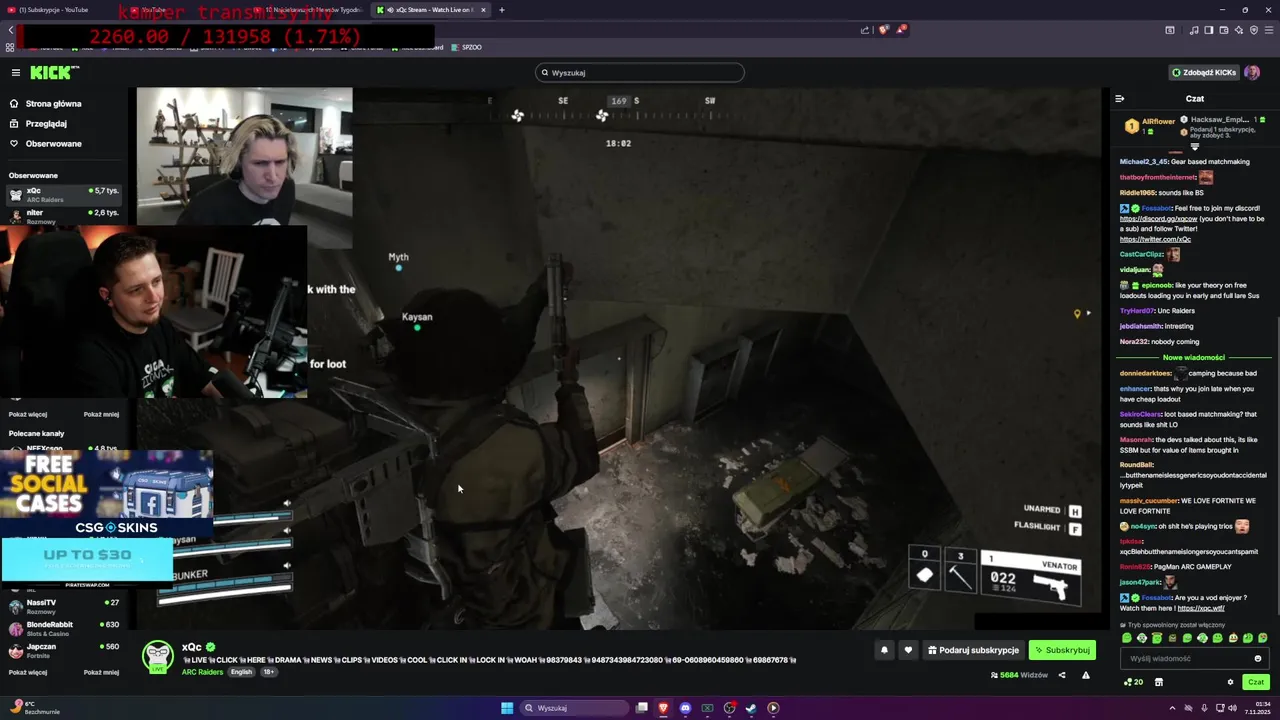Open Brave Shields lion icon
The image size is (1280, 720).
coord(883,30)
